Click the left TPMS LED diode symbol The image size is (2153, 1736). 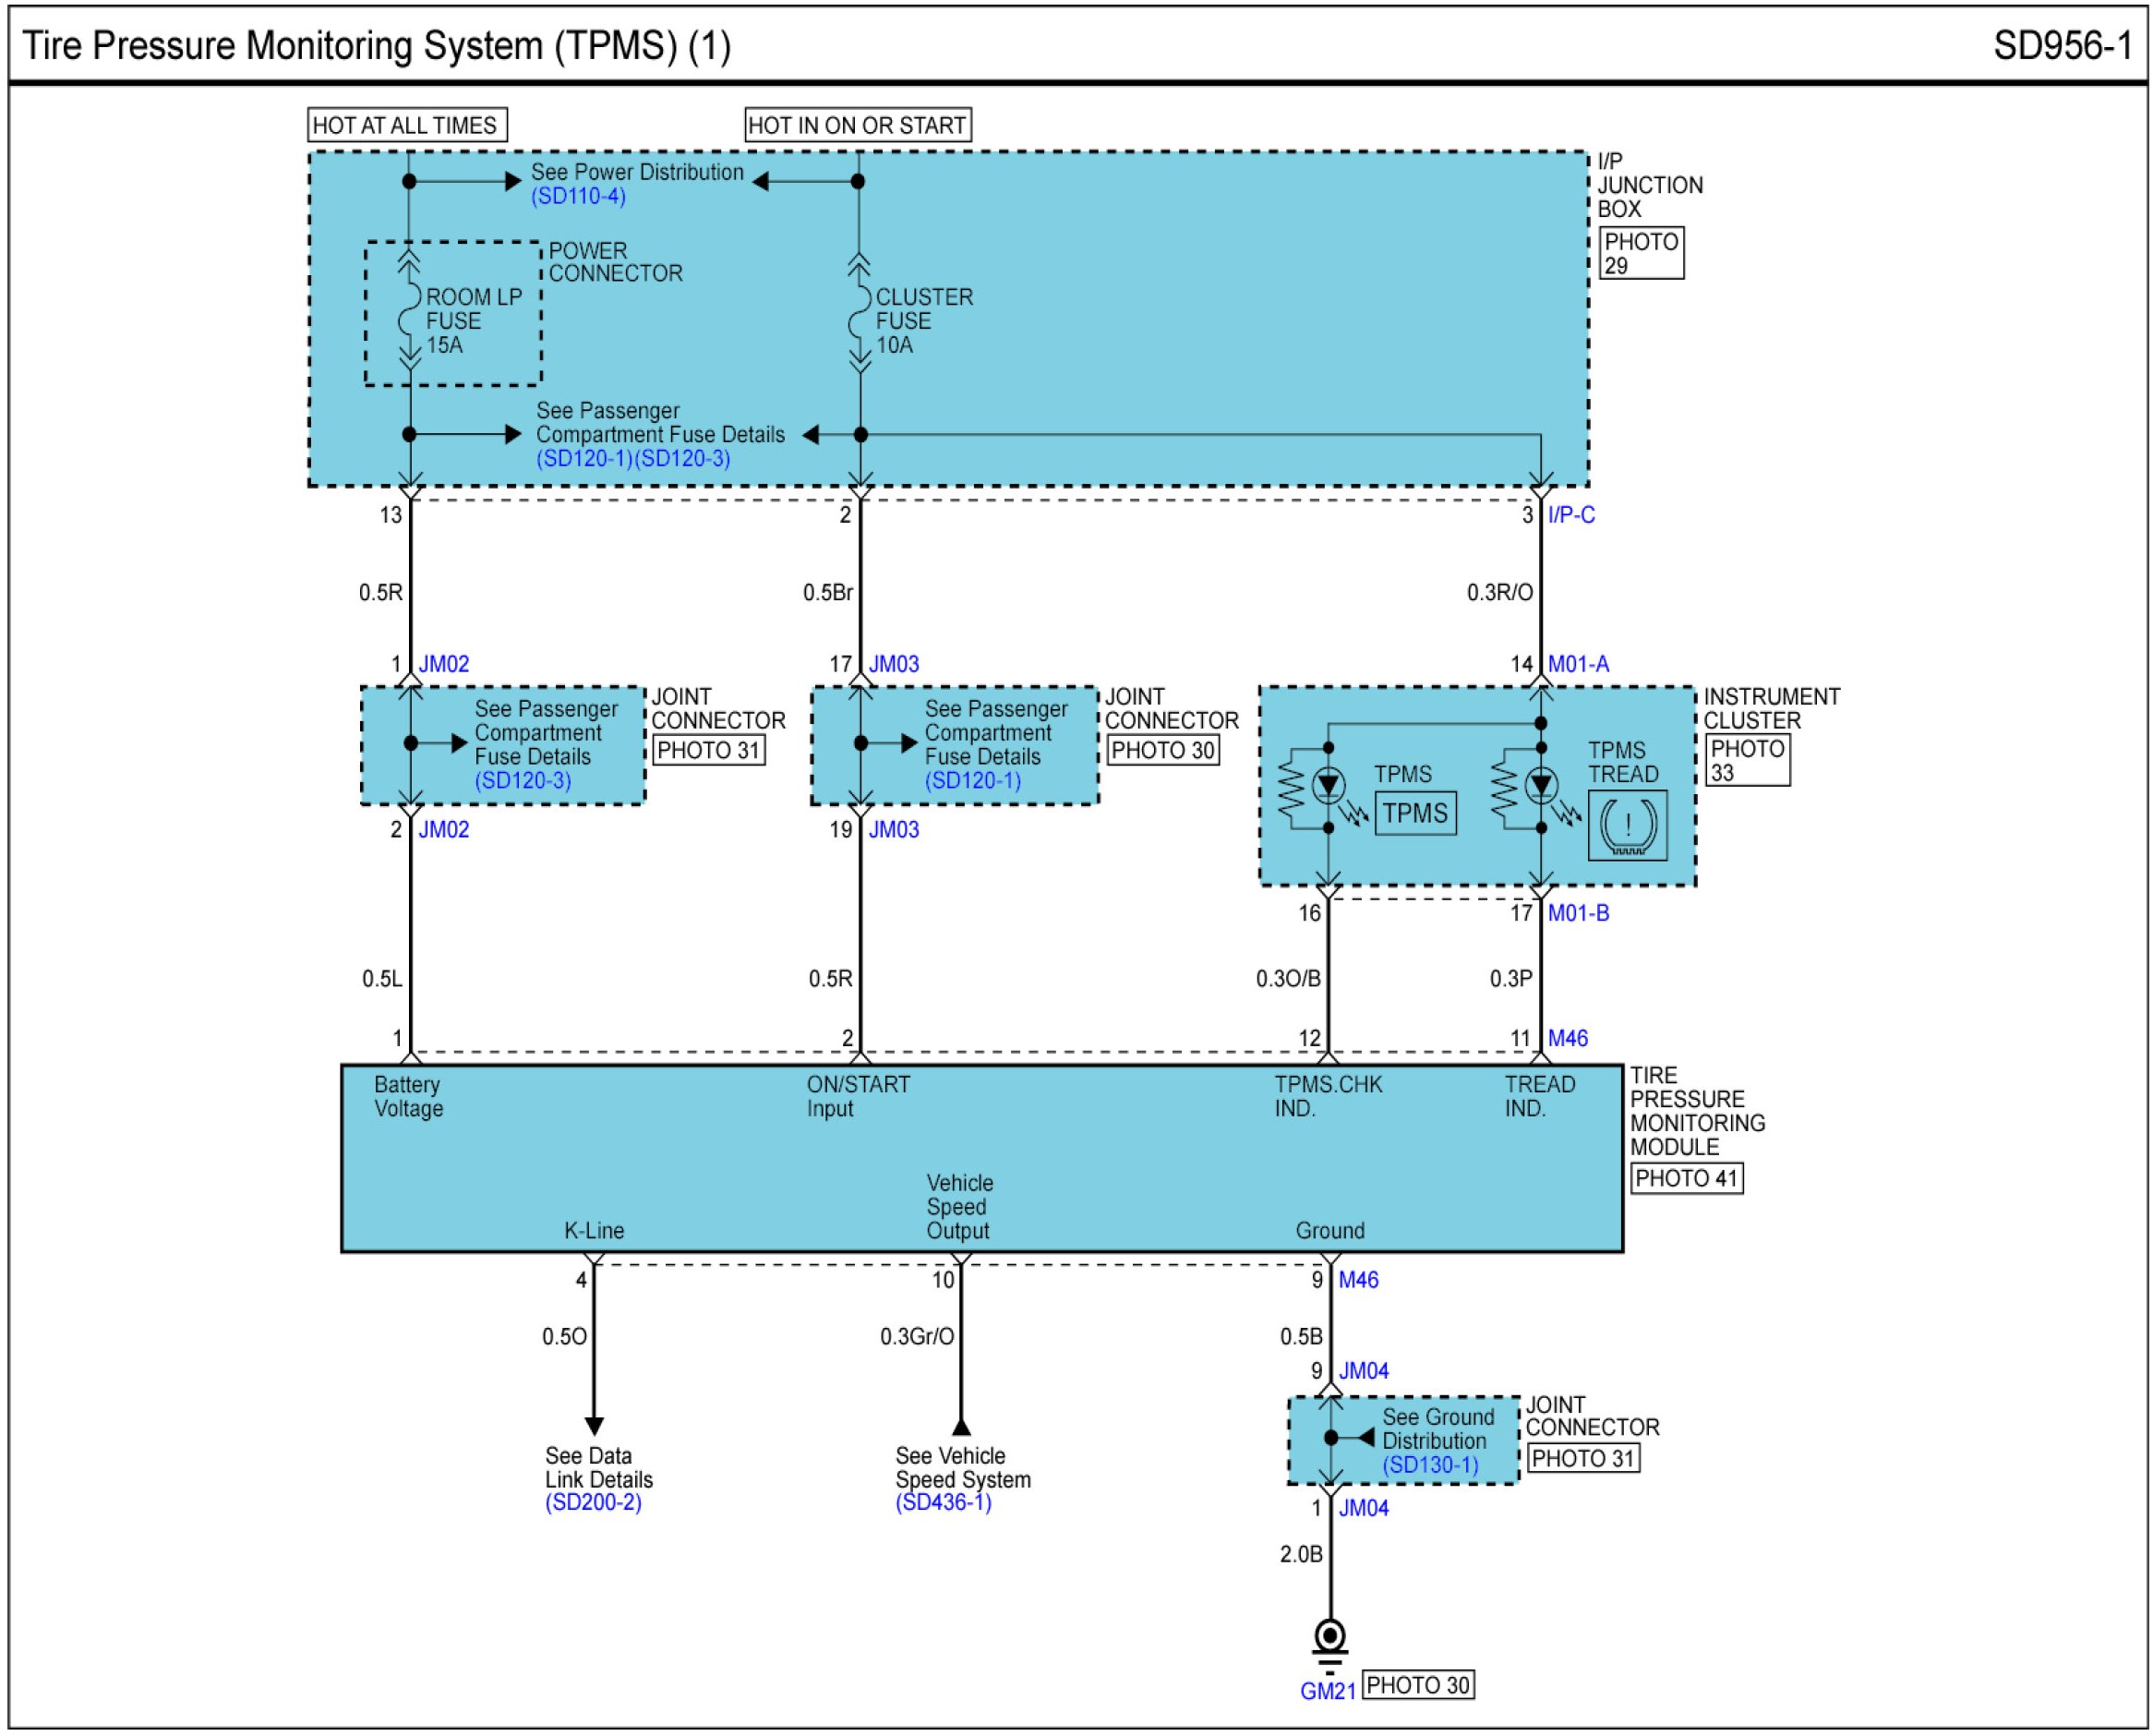(x=1328, y=786)
